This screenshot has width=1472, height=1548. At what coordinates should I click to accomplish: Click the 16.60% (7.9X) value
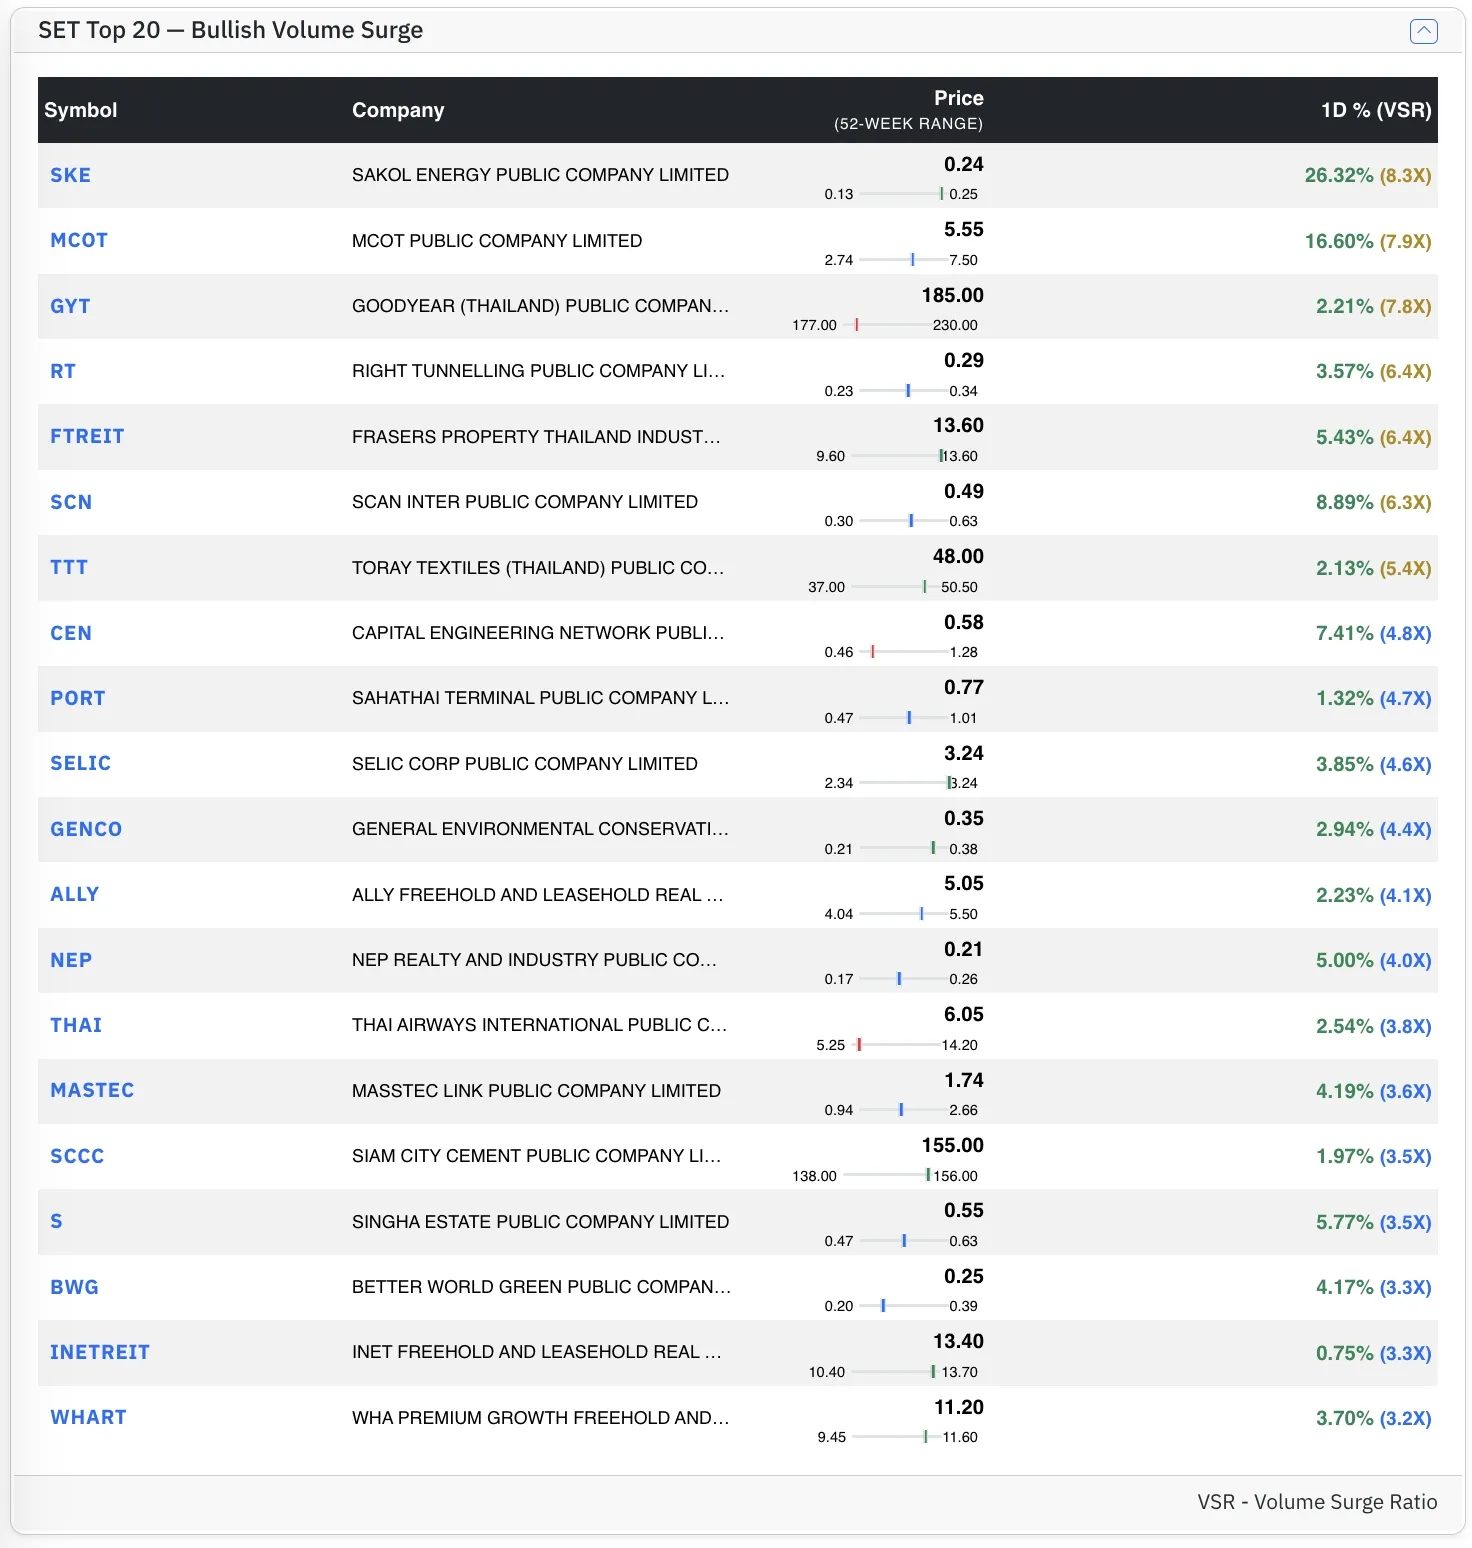pyautogui.click(x=1368, y=241)
